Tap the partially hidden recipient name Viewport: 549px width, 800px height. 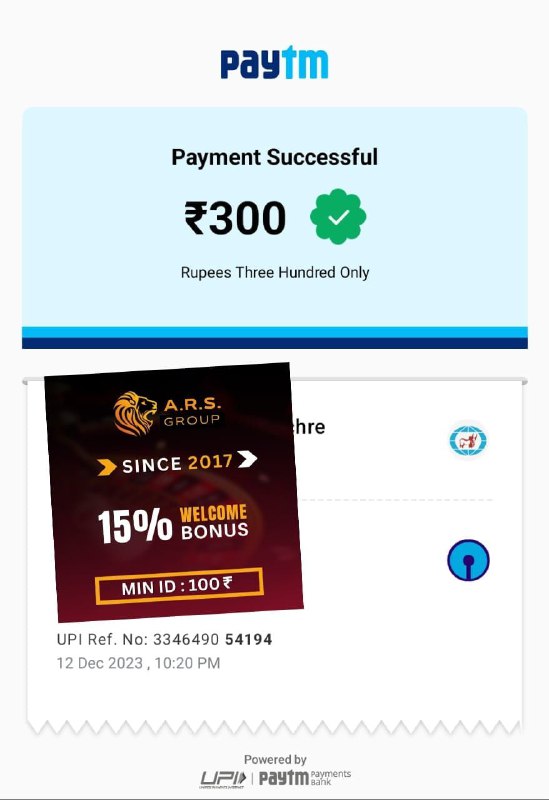pos(308,427)
